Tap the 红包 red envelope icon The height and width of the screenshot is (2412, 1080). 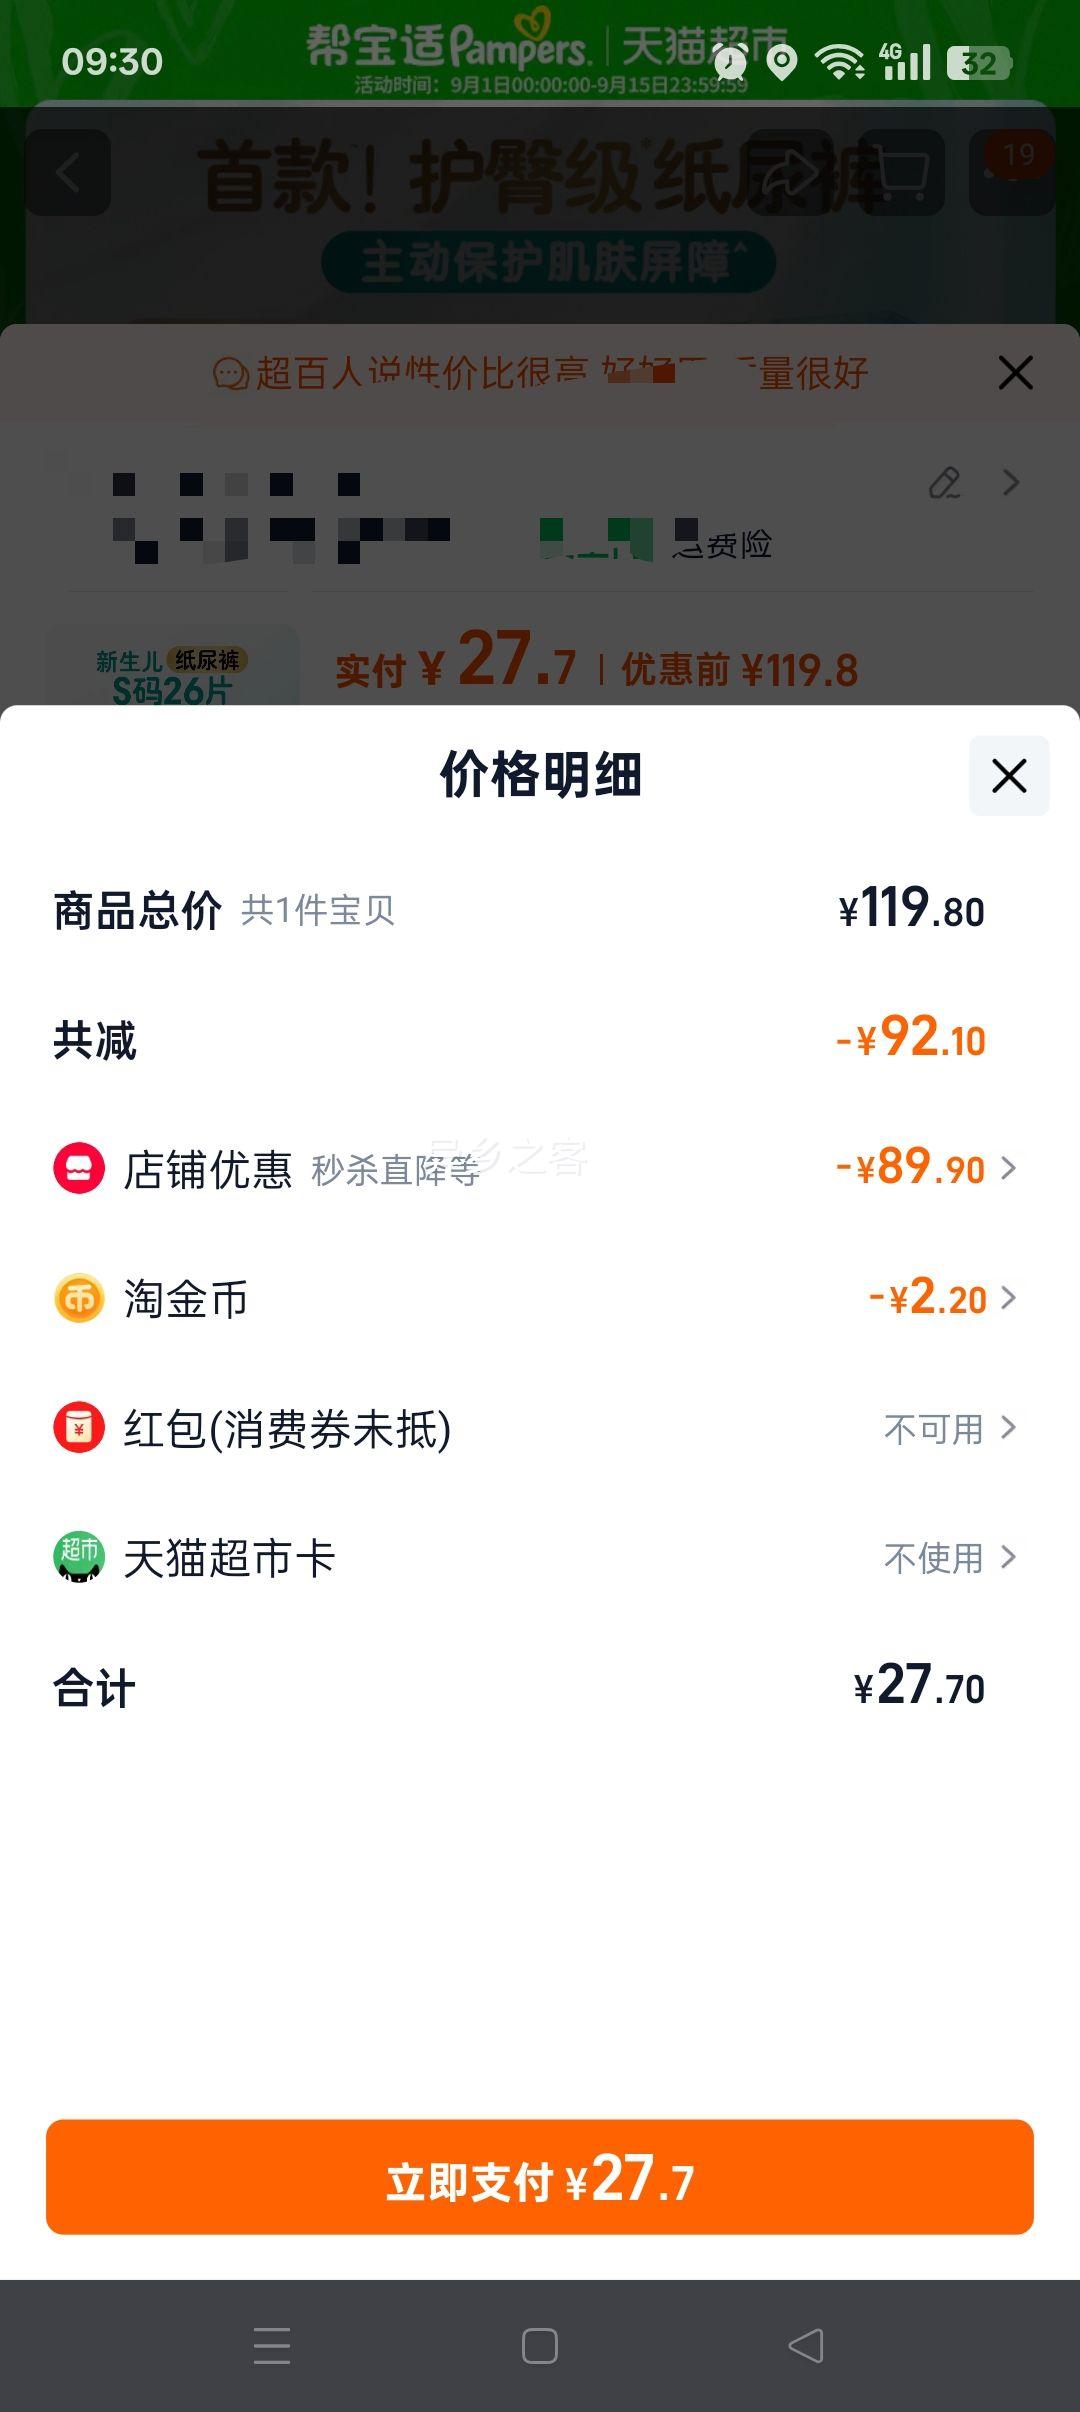pyautogui.click(x=79, y=1427)
